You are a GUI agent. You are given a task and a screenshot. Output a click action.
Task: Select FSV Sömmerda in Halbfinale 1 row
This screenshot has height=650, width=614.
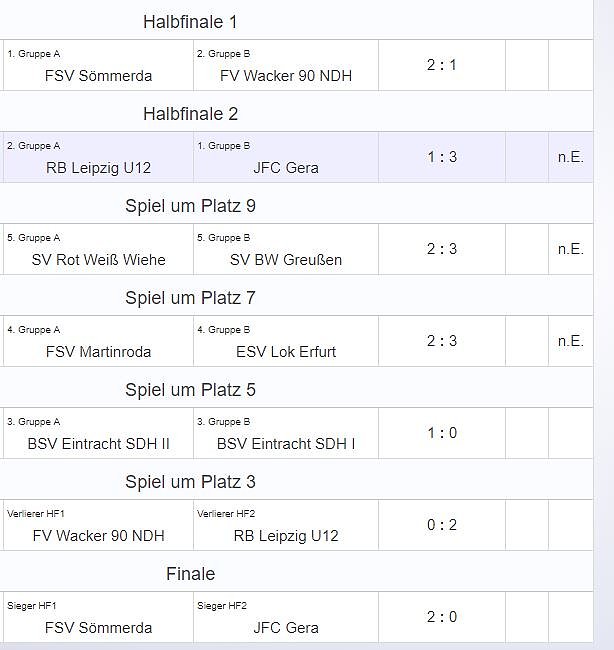(x=99, y=76)
